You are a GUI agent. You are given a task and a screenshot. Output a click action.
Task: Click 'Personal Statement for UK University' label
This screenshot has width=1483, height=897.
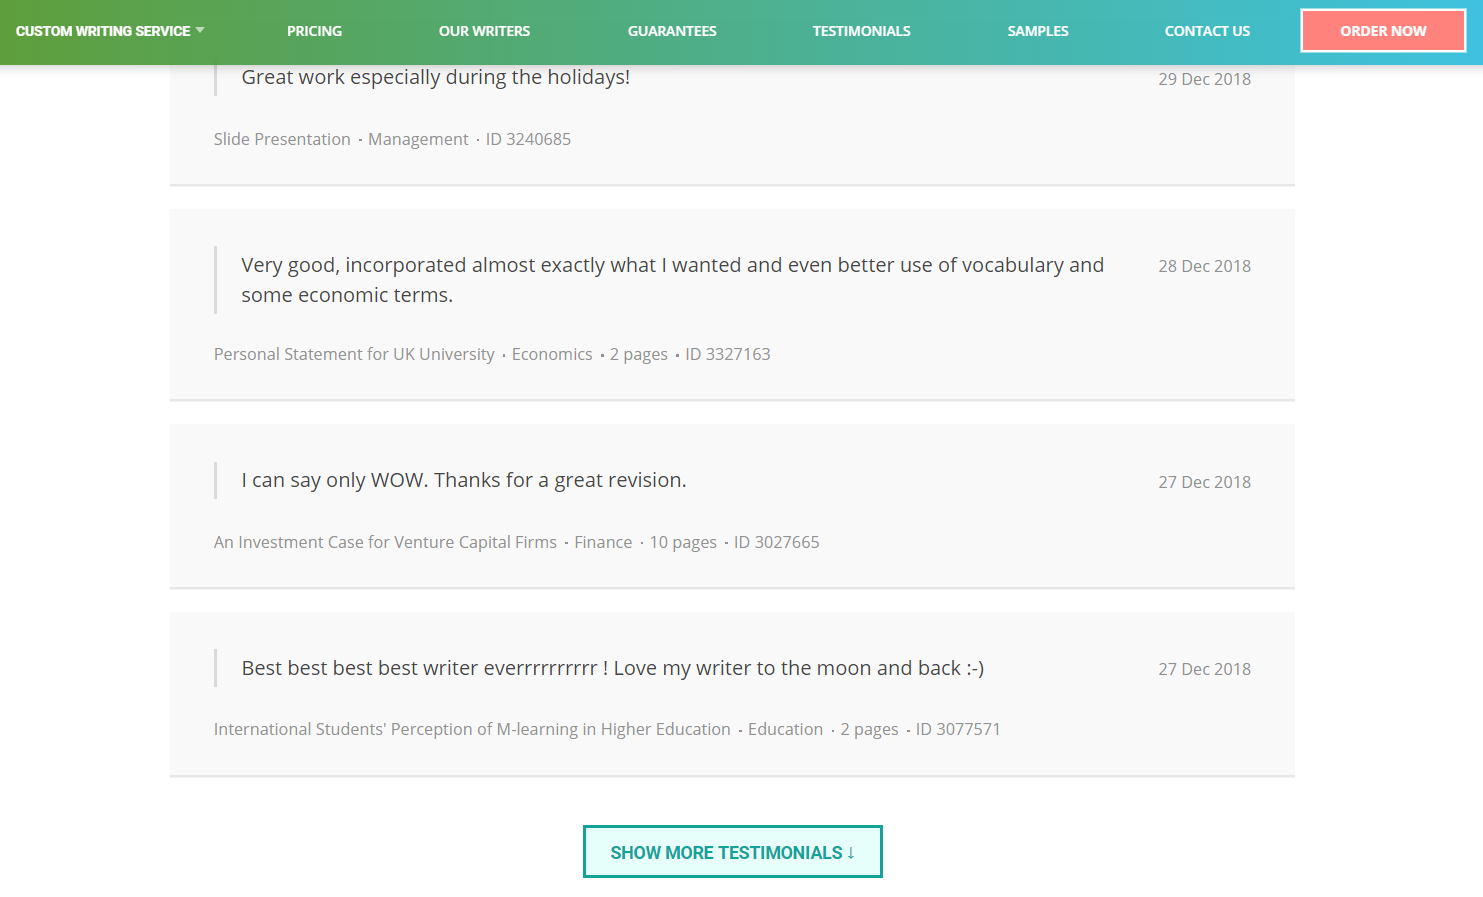point(354,354)
